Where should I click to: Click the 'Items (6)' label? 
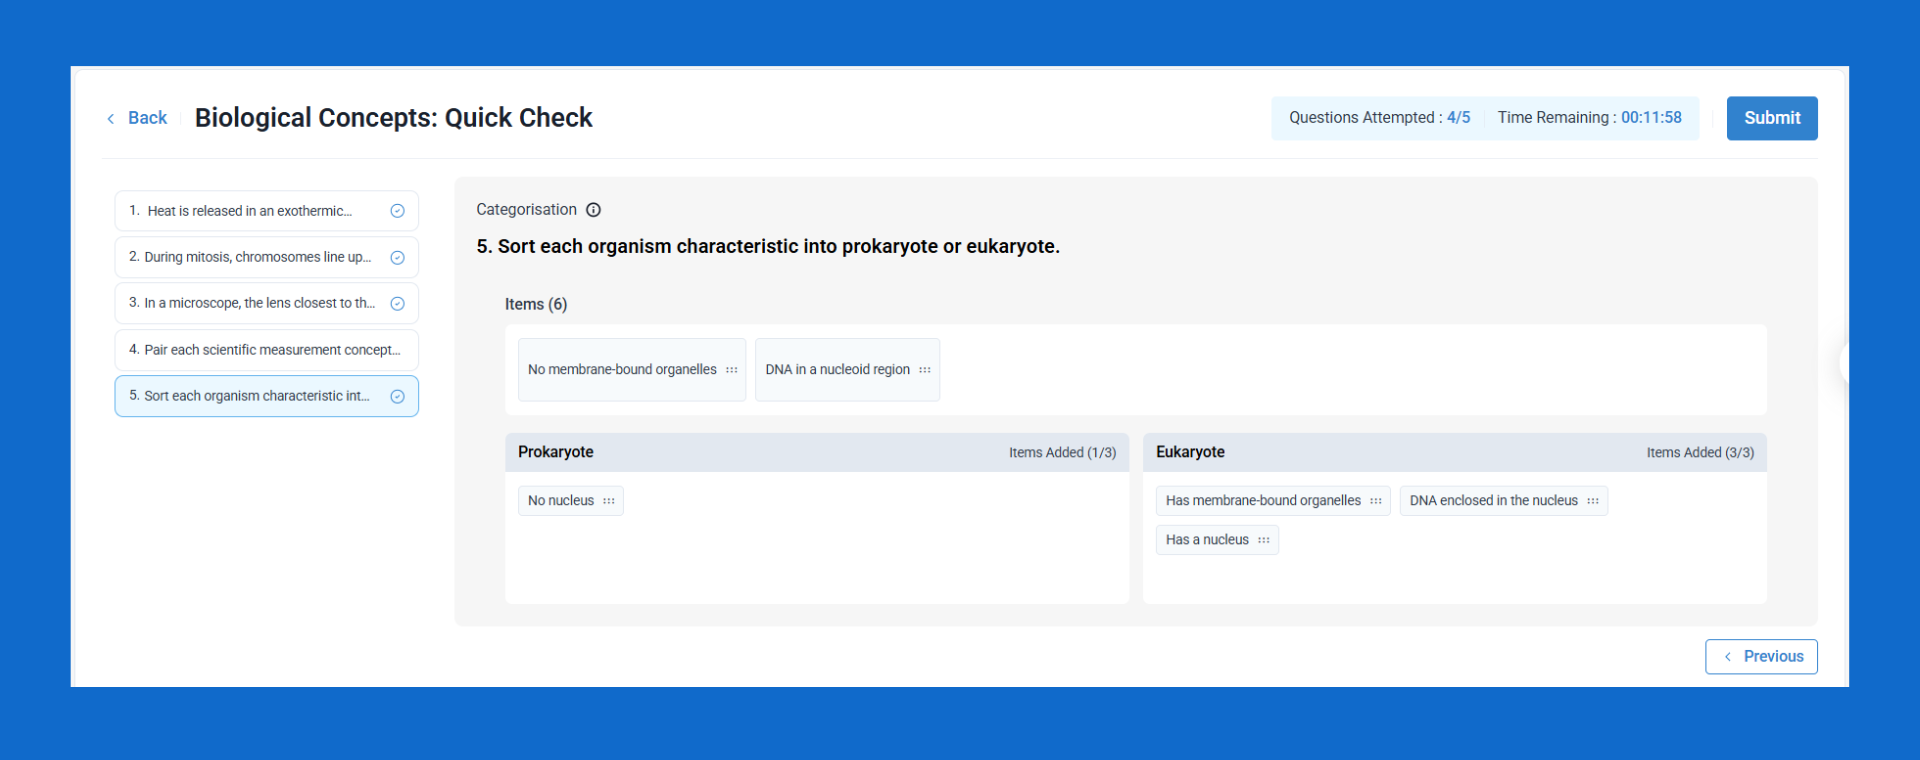click(536, 304)
